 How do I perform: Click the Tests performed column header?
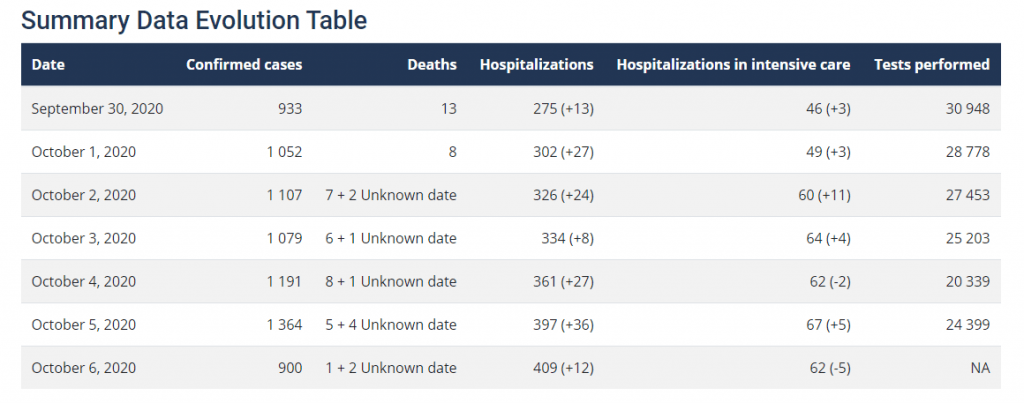click(x=931, y=65)
